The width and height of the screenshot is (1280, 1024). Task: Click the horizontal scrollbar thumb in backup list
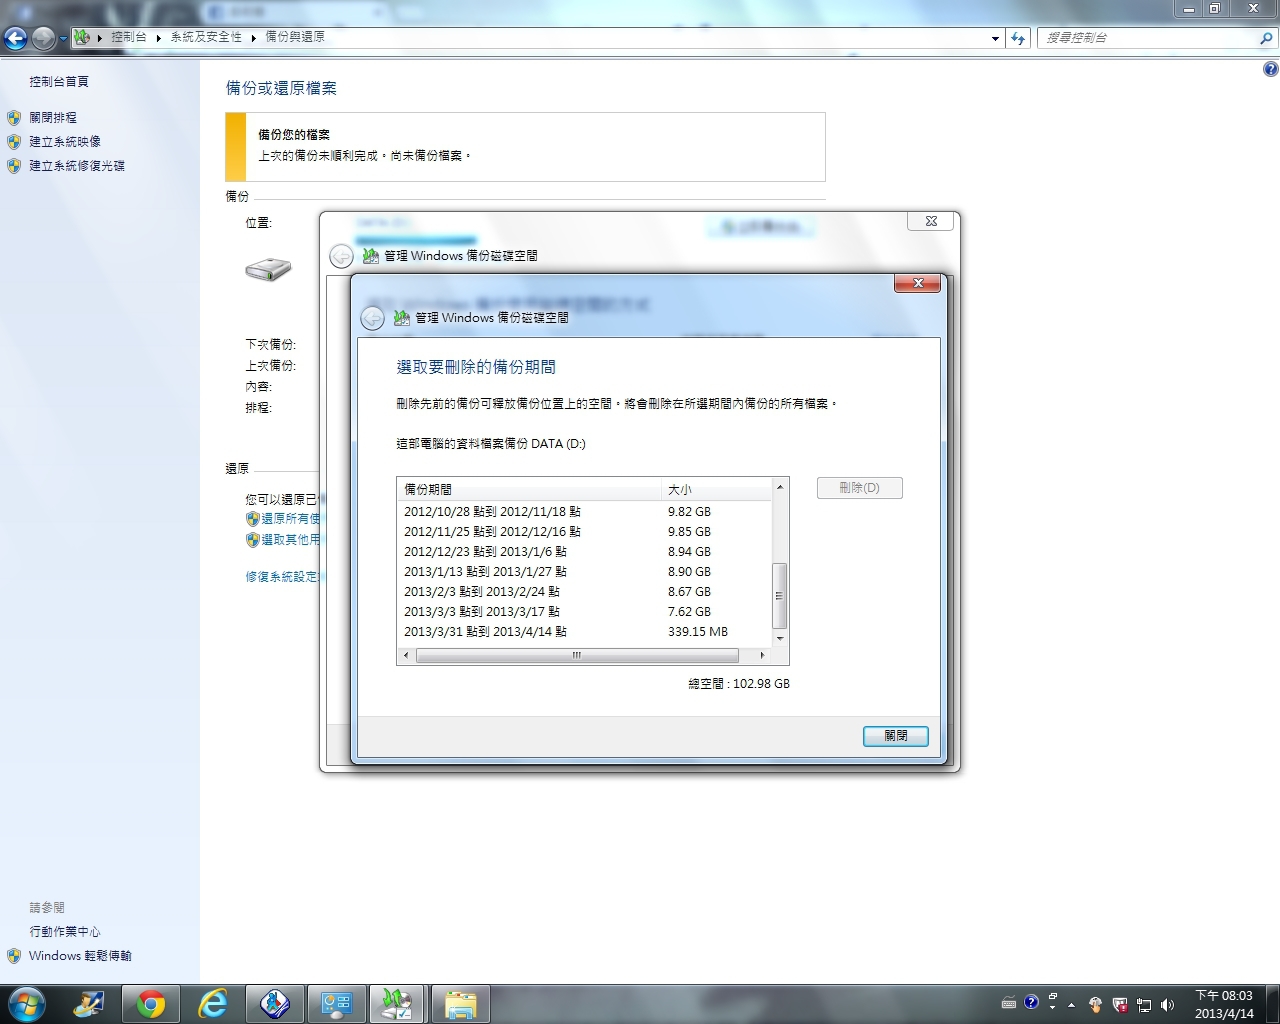[577, 656]
